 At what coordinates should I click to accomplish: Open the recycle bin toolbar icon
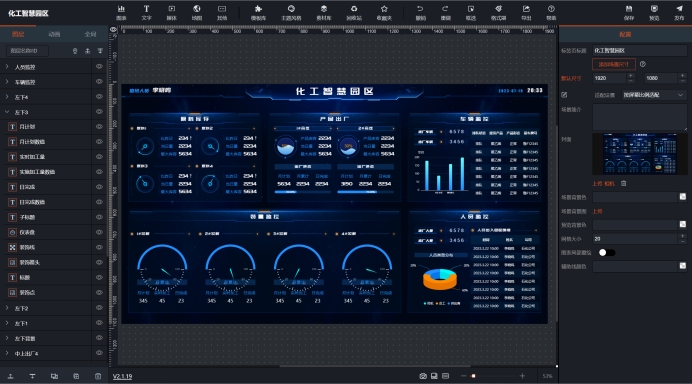click(x=354, y=12)
